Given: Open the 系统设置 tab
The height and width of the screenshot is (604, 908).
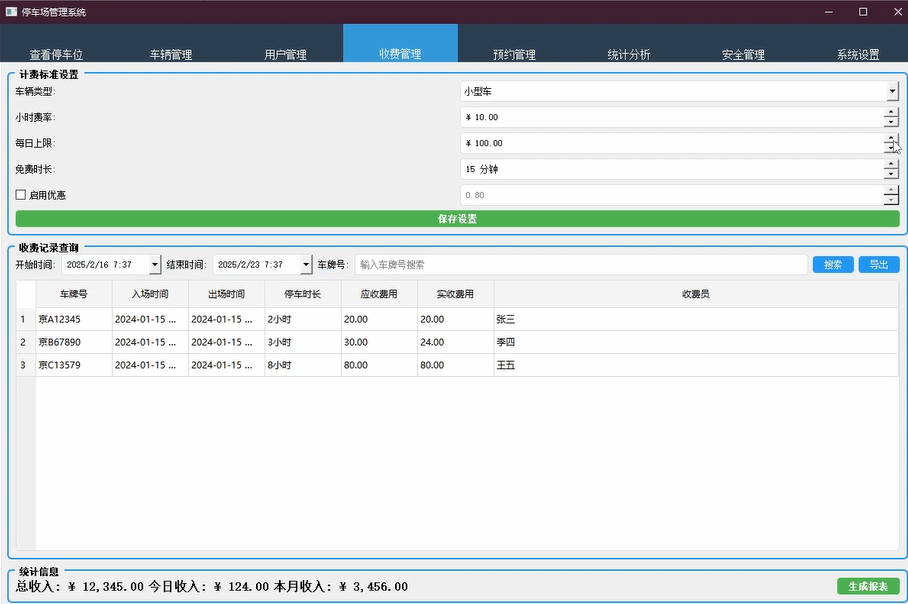Looking at the screenshot, I should pyautogui.click(x=858, y=44).
